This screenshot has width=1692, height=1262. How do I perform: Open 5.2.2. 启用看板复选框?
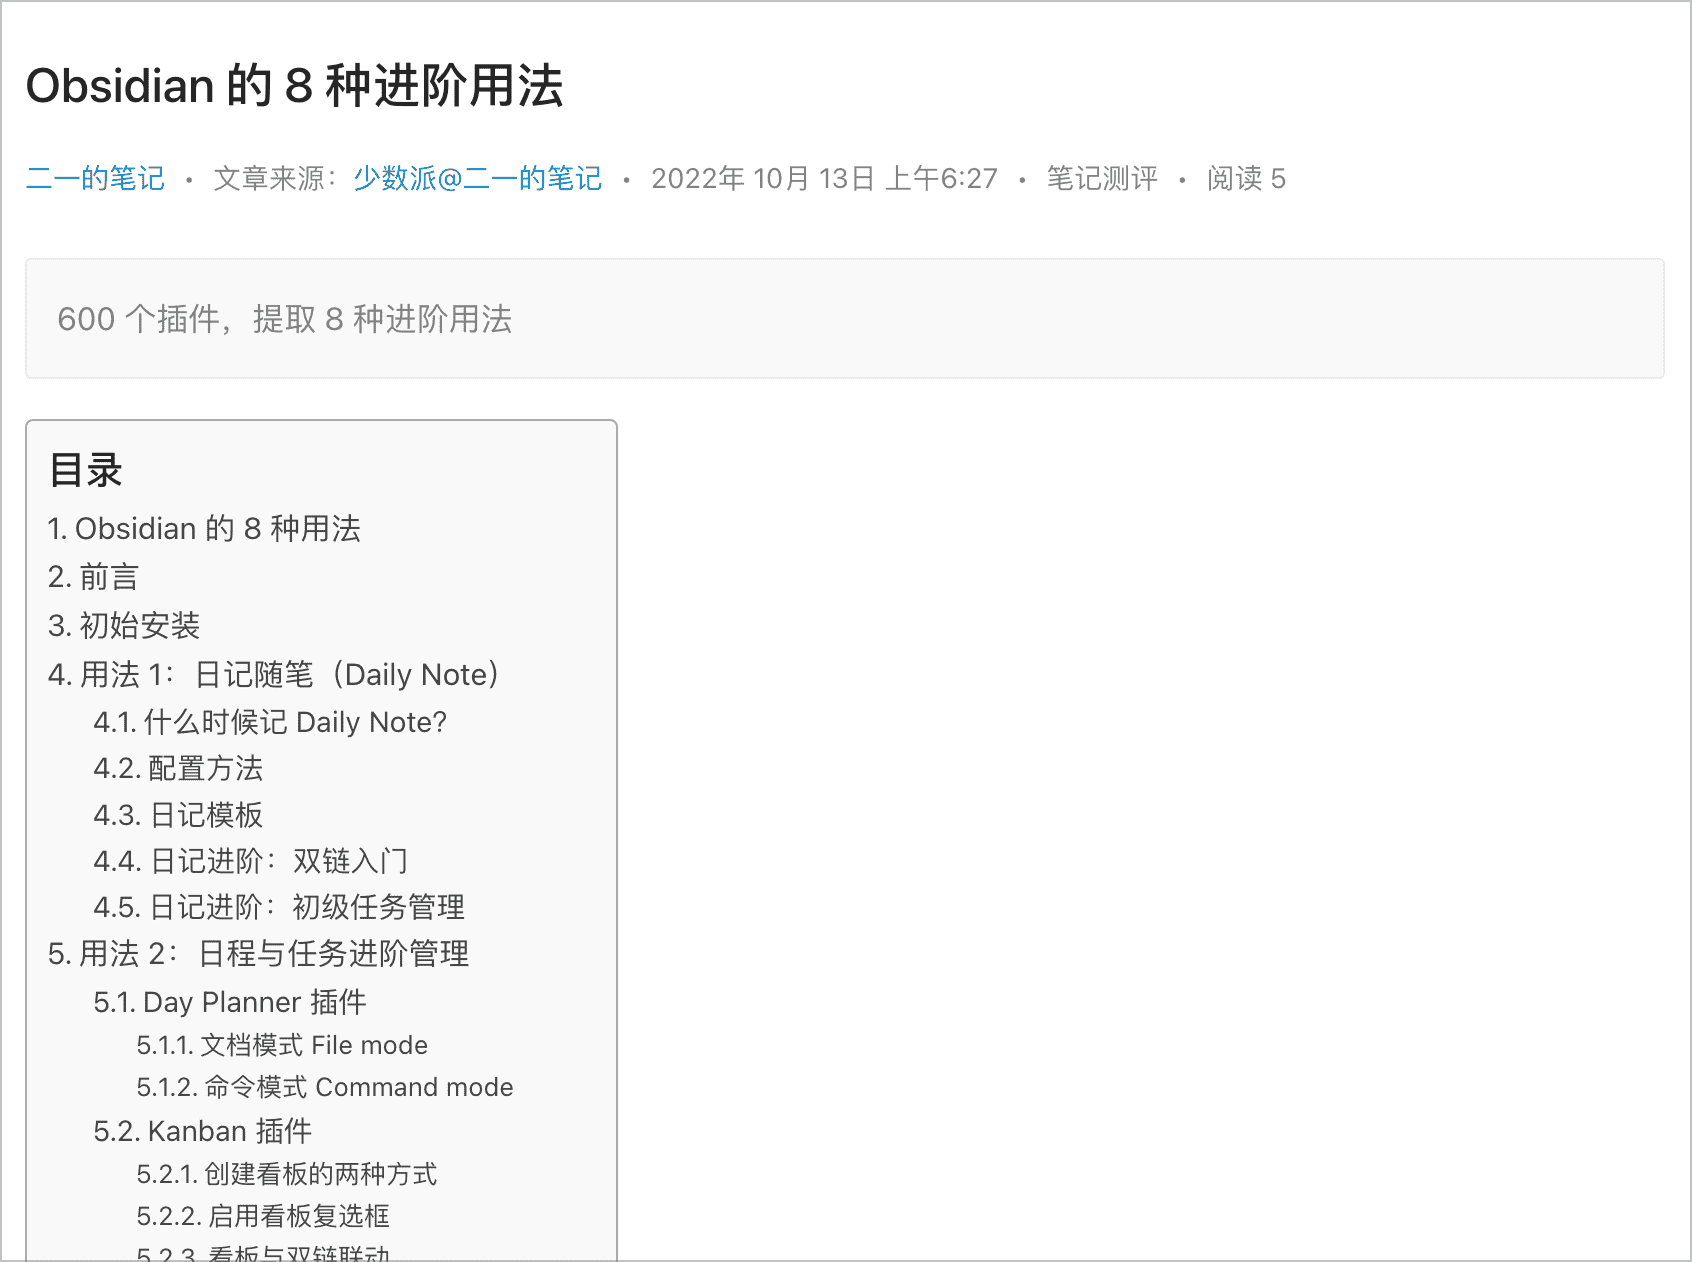pyautogui.click(x=263, y=1216)
